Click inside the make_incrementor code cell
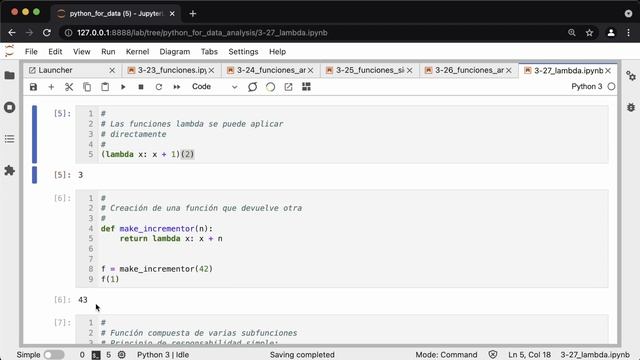The image size is (640, 360). [342, 239]
